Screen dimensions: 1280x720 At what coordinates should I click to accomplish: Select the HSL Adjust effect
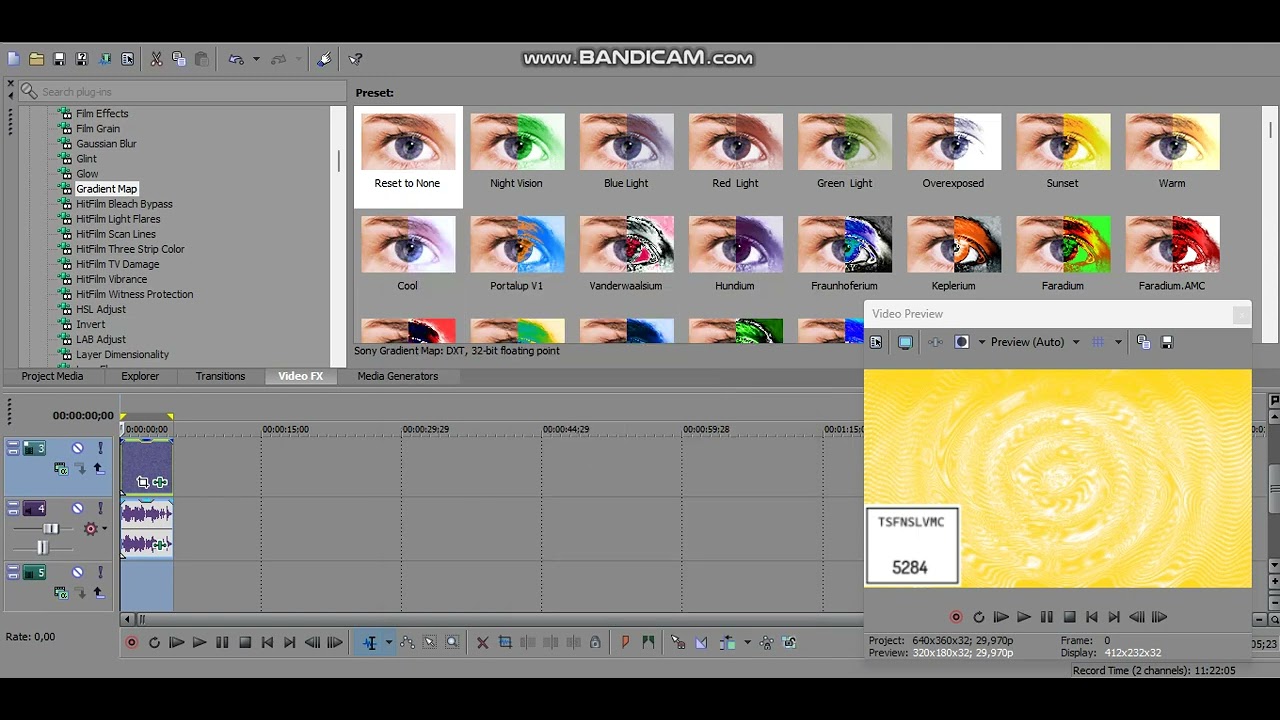tap(101, 309)
